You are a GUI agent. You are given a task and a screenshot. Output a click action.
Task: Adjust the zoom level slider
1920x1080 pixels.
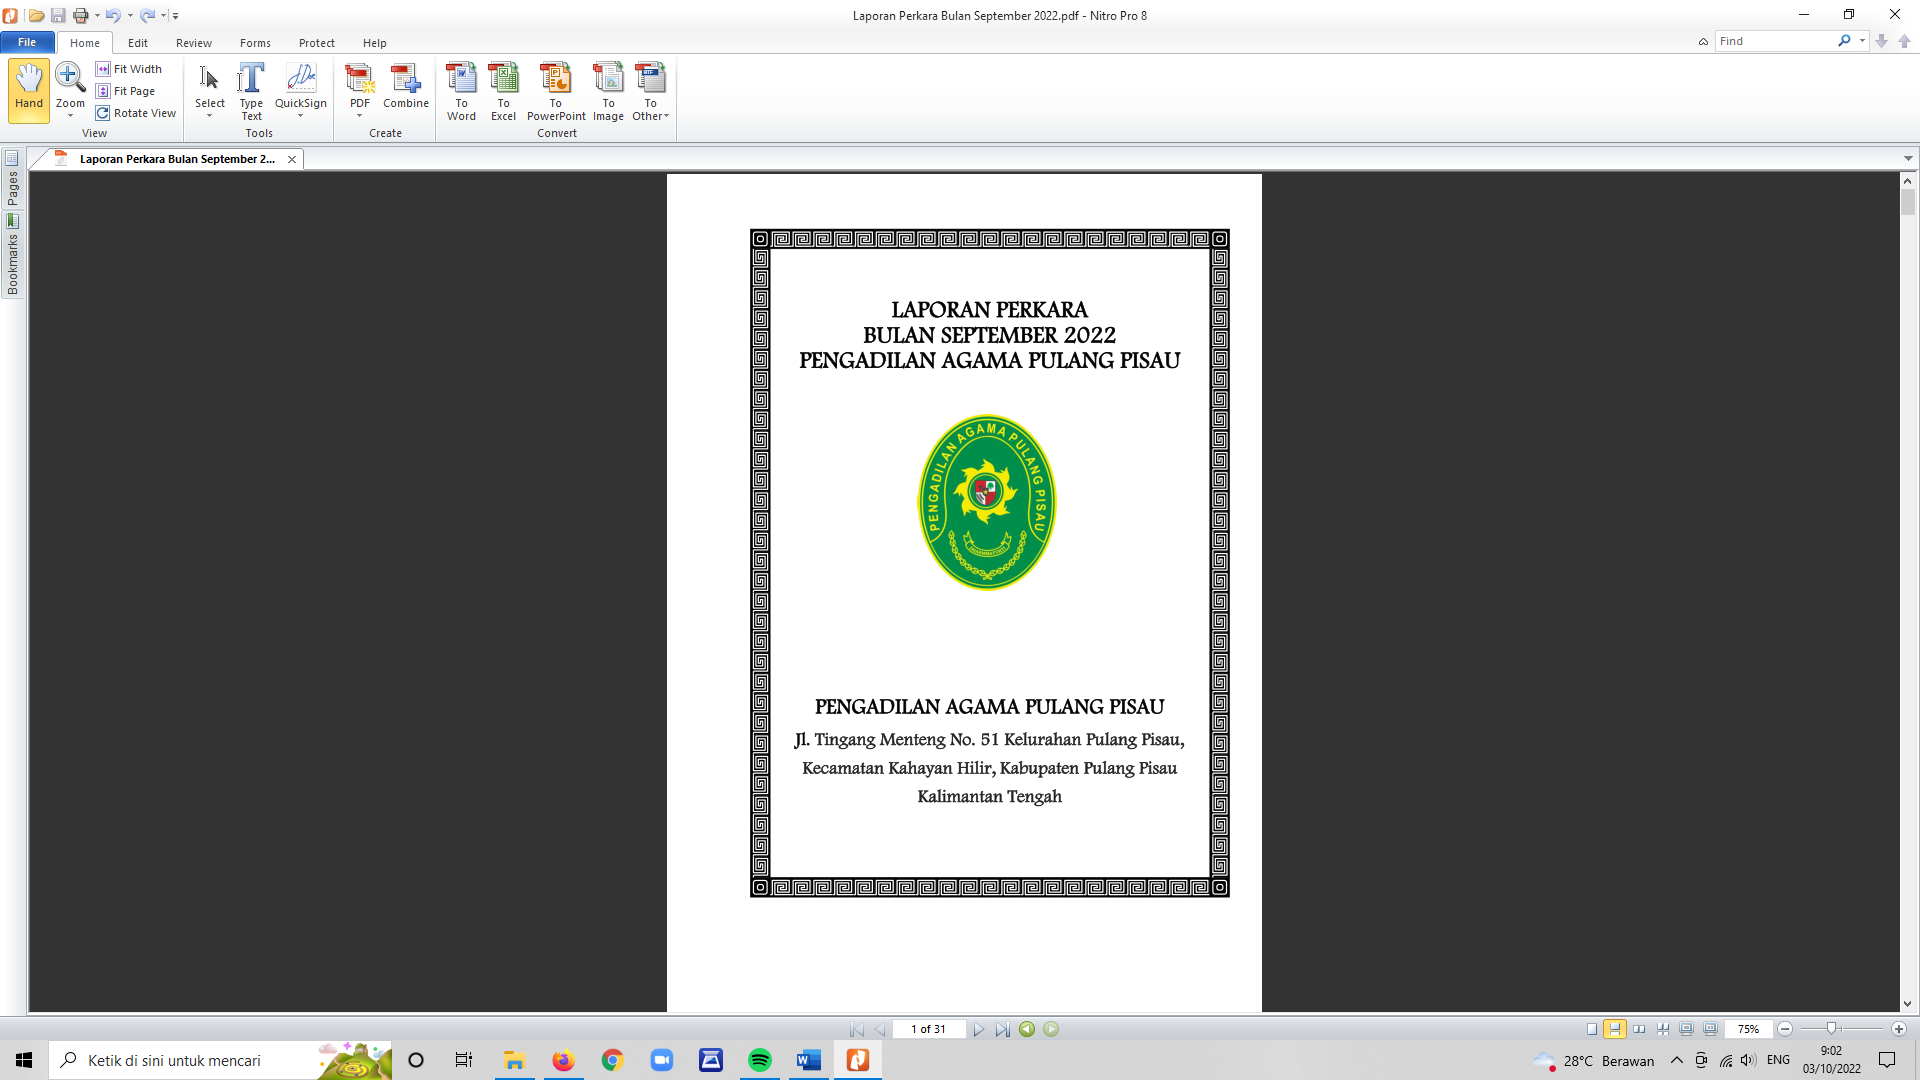(x=1831, y=1029)
